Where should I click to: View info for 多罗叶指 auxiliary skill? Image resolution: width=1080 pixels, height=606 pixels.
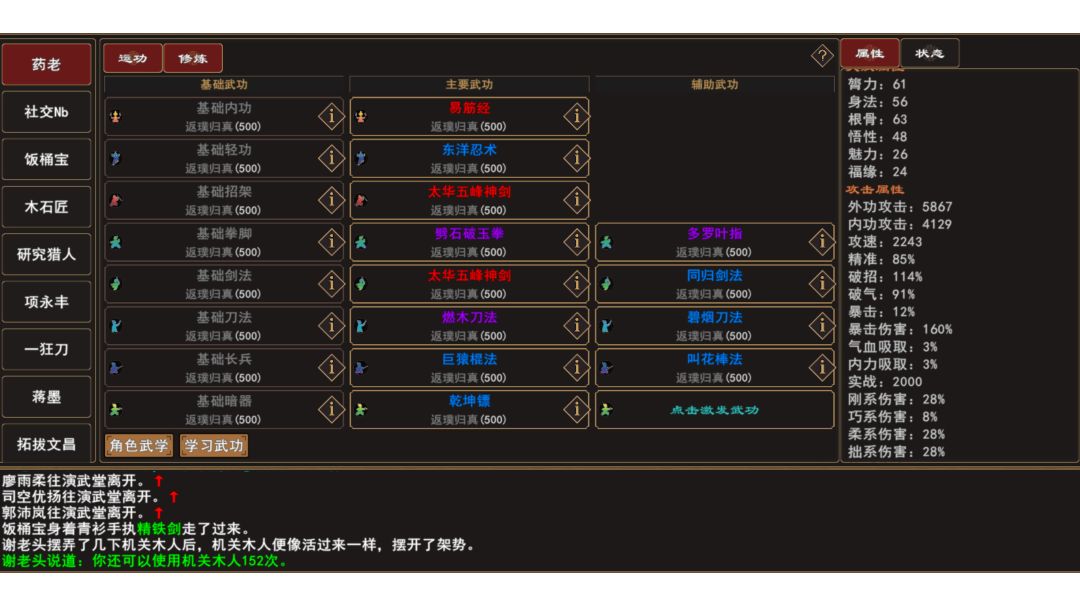coord(821,242)
